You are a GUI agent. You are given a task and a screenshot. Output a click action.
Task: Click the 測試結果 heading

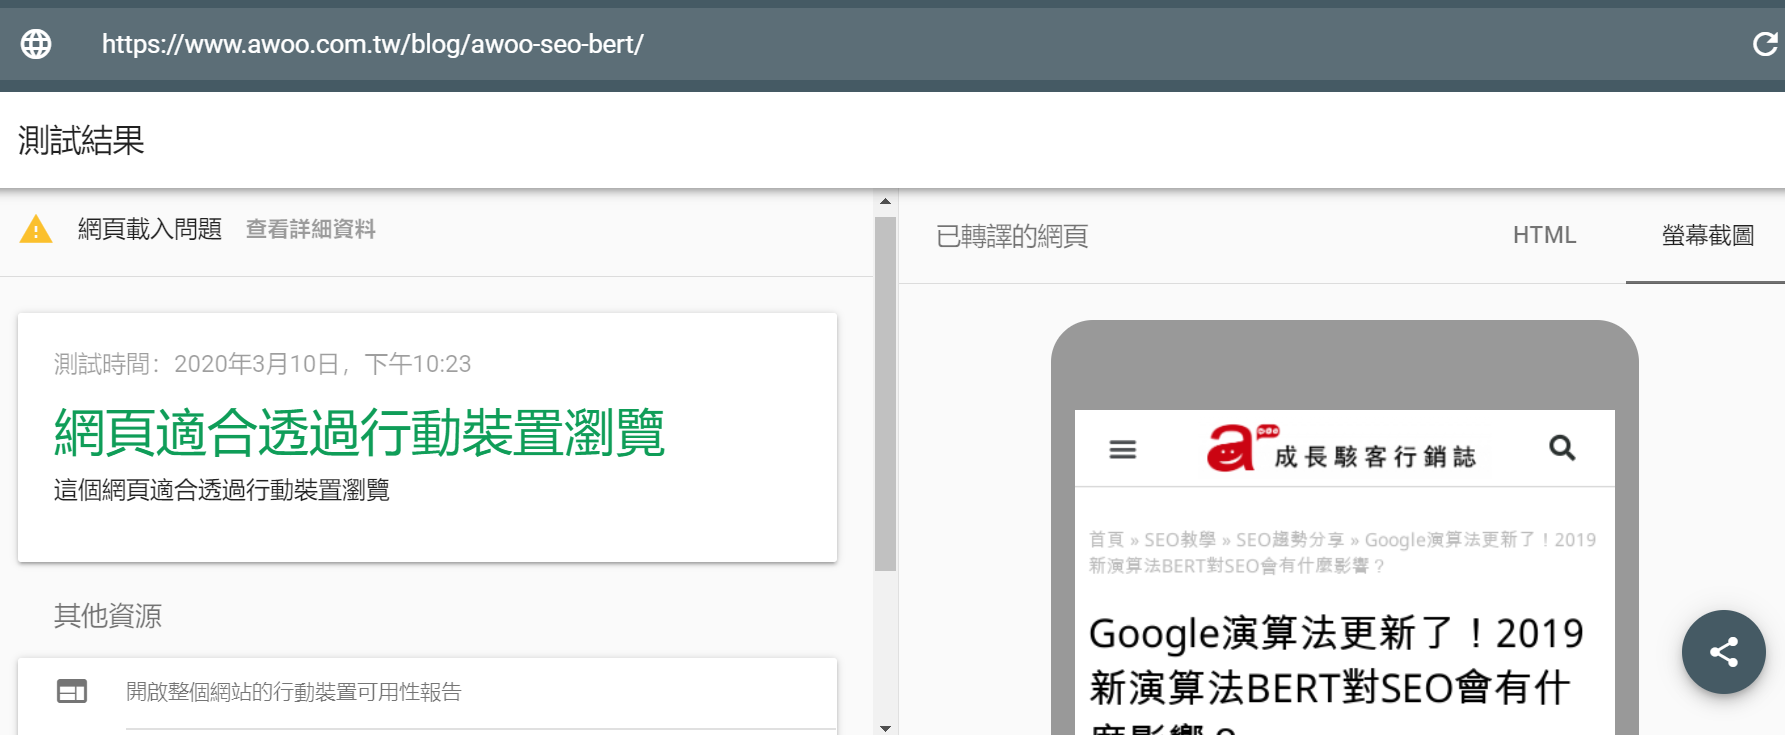(x=81, y=140)
